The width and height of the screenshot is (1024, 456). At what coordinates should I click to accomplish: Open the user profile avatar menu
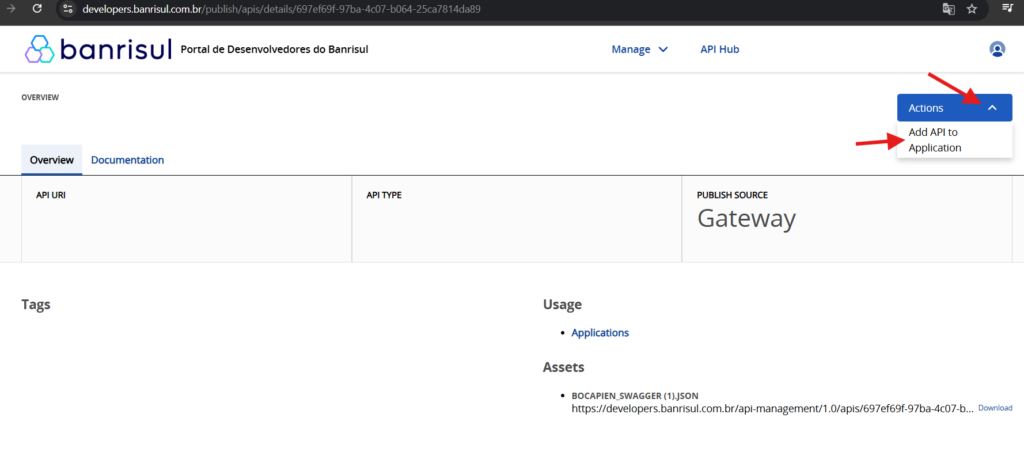coord(996,49)
